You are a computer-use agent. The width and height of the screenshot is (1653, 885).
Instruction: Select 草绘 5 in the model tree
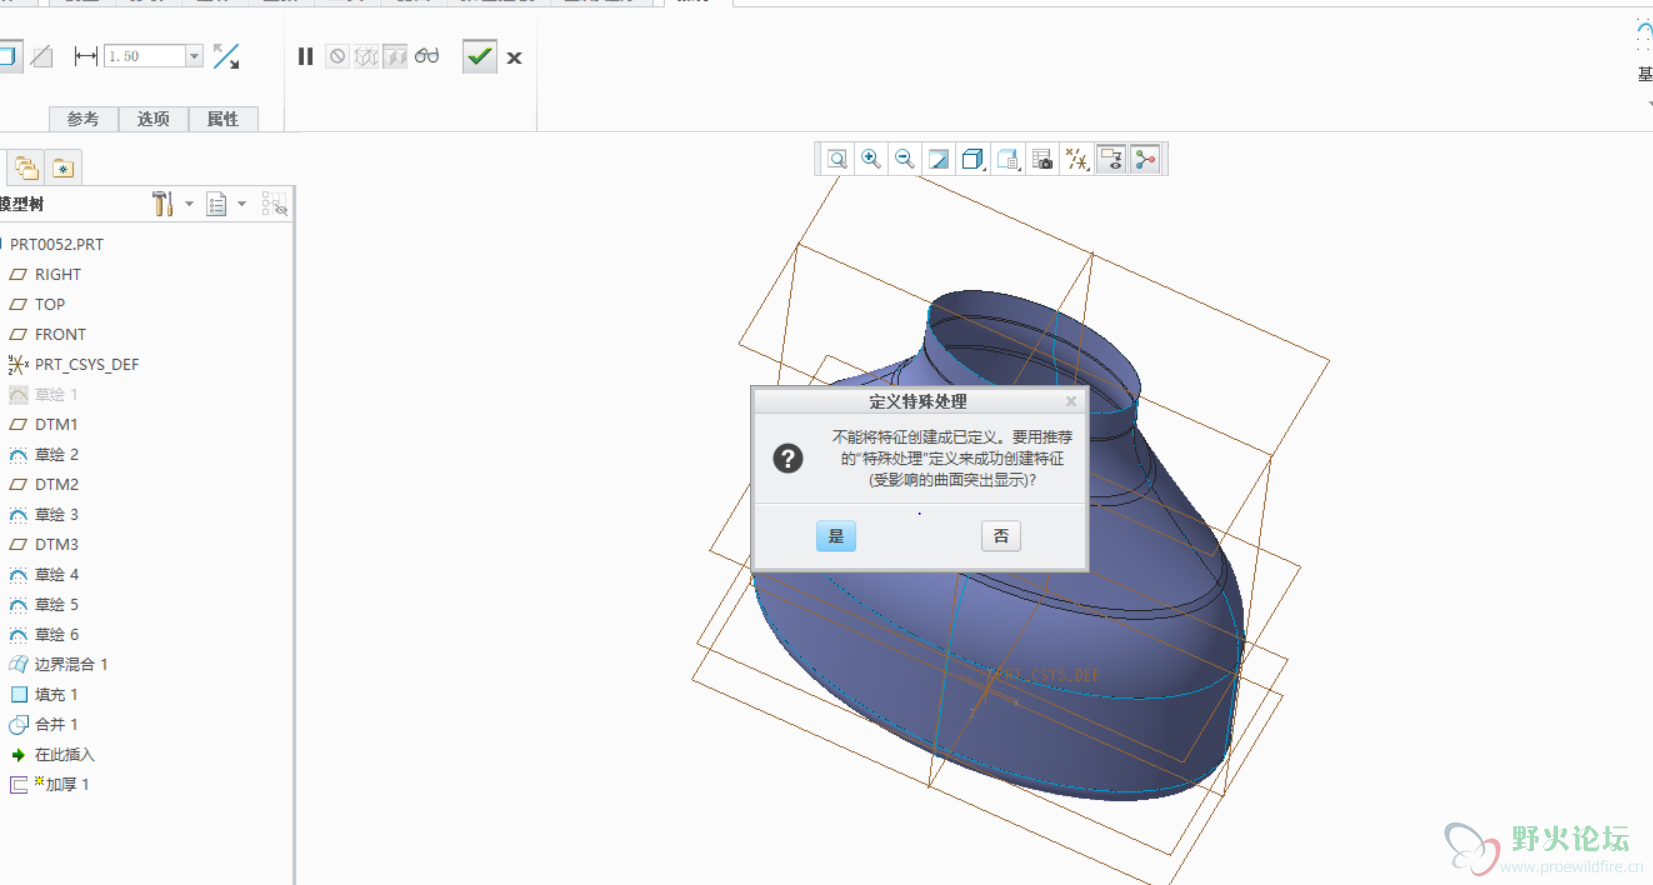coord(56,604)
